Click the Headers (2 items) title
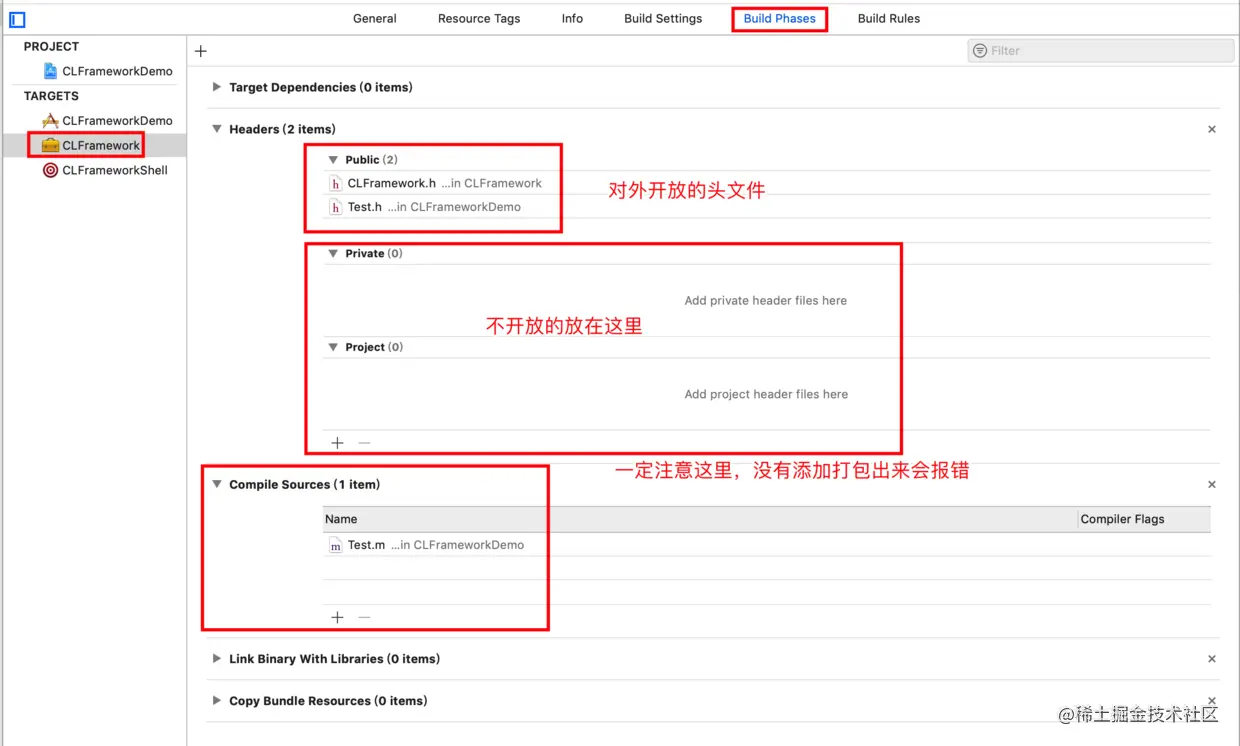 coord(282,129)
